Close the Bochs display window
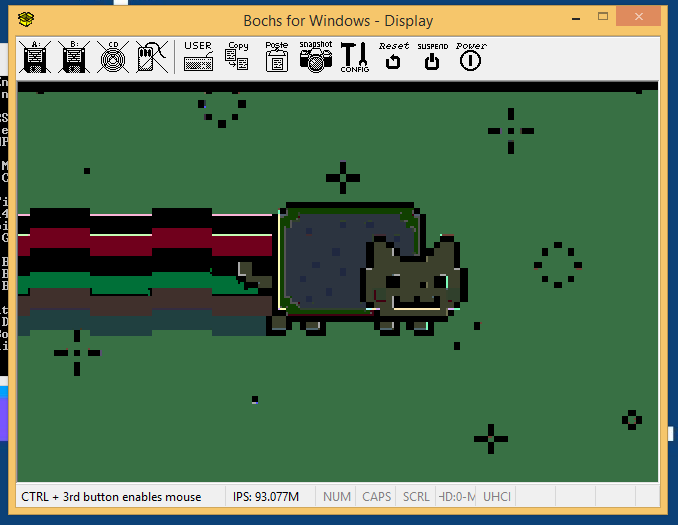678x525 pixels. coord(639,17)
